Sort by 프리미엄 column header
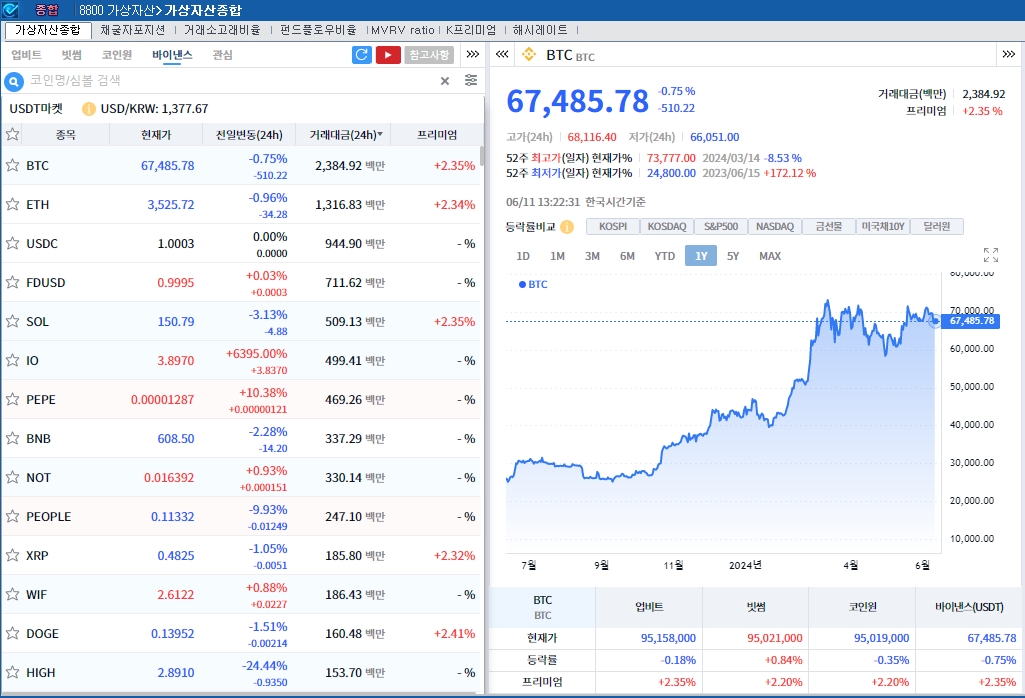The width and height of the screenshot is (1025, 698). click(x=437, y=135)
